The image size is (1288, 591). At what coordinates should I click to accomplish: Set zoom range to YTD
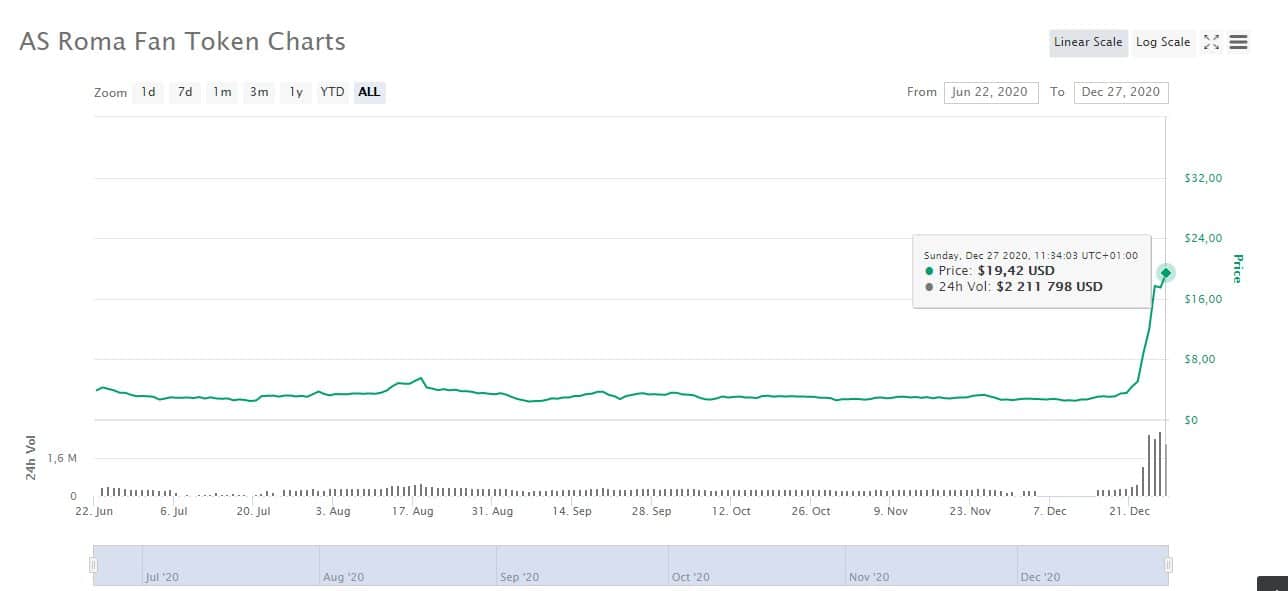pos(332,92)
